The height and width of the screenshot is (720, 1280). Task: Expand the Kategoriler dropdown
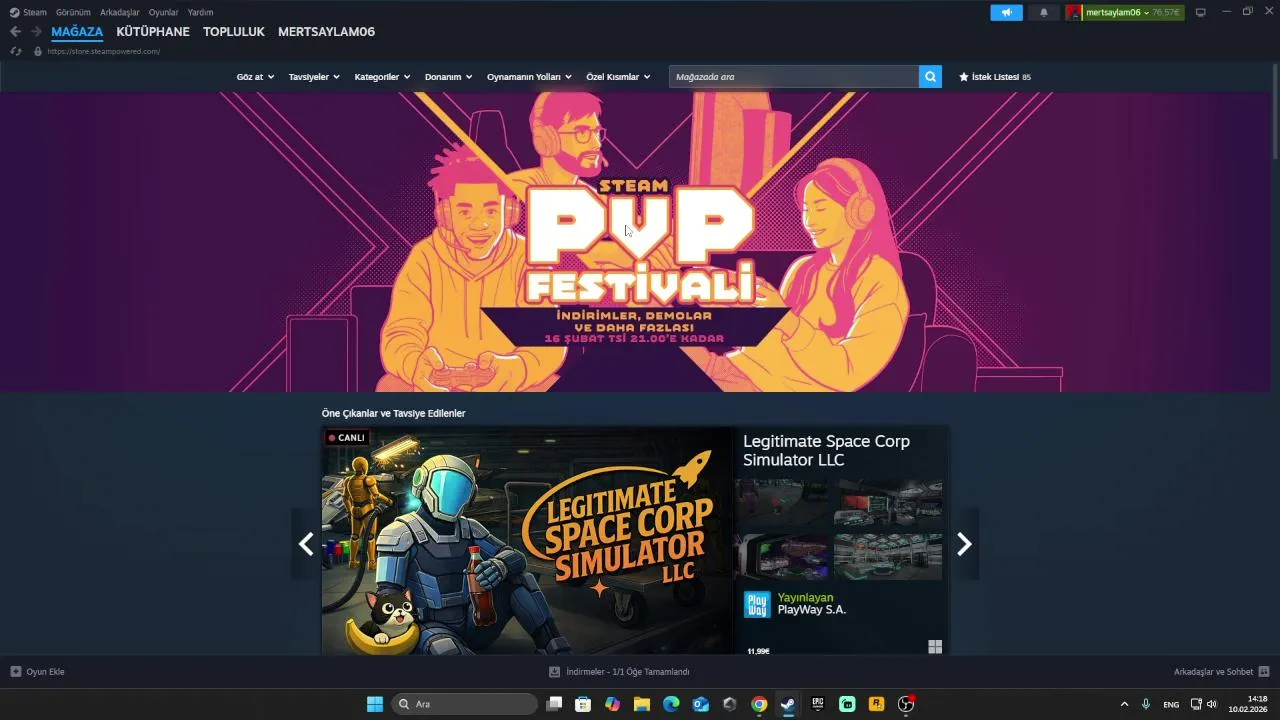(382, 76)
